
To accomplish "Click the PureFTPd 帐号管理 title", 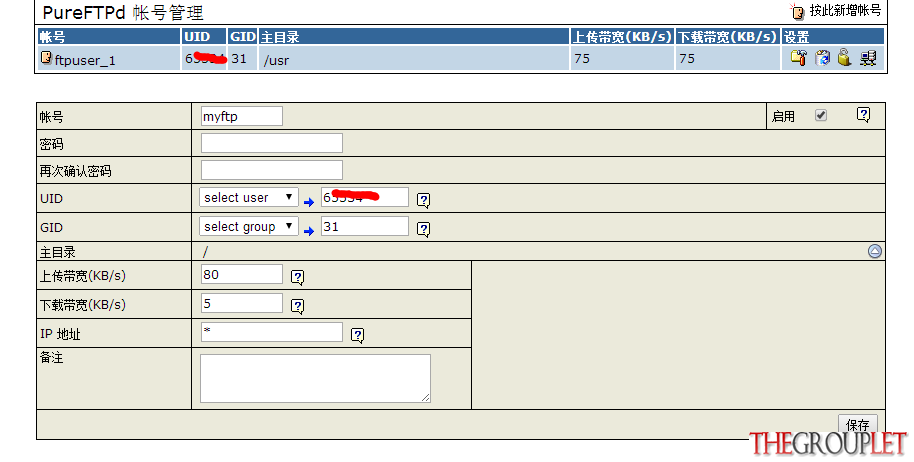I will 123,12.
